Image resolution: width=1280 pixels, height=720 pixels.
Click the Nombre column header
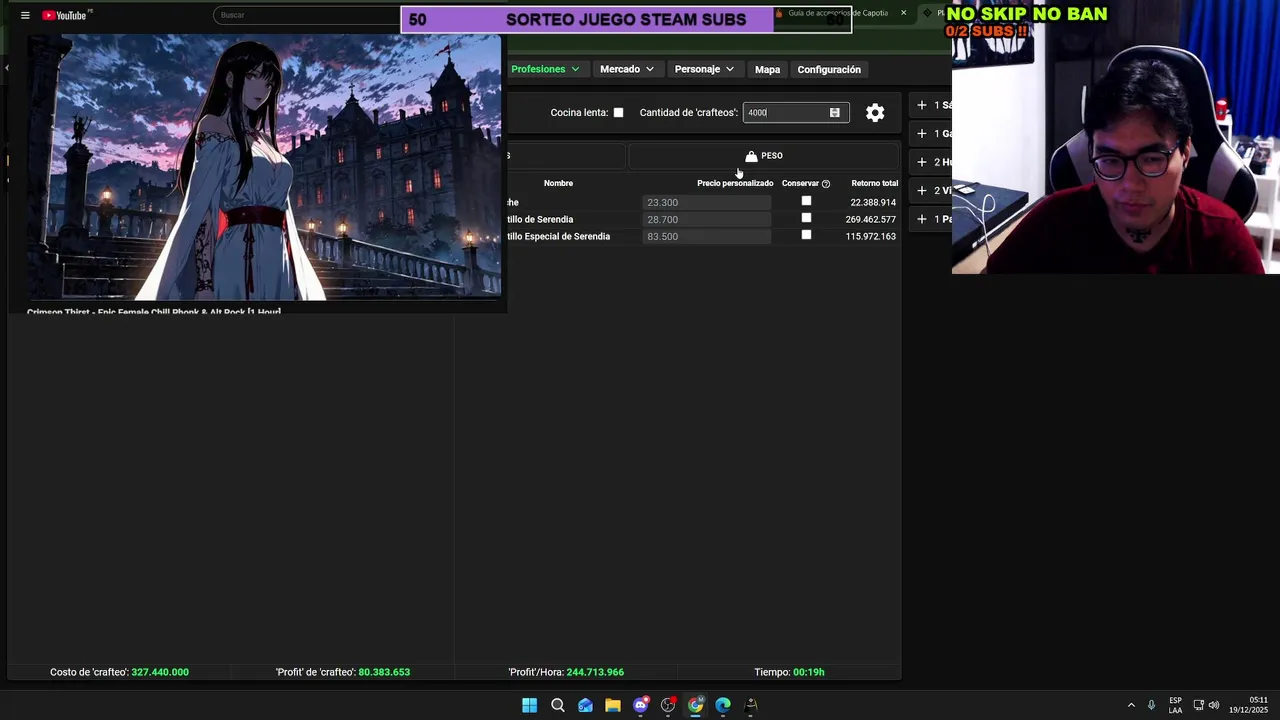tap(558, 183)
